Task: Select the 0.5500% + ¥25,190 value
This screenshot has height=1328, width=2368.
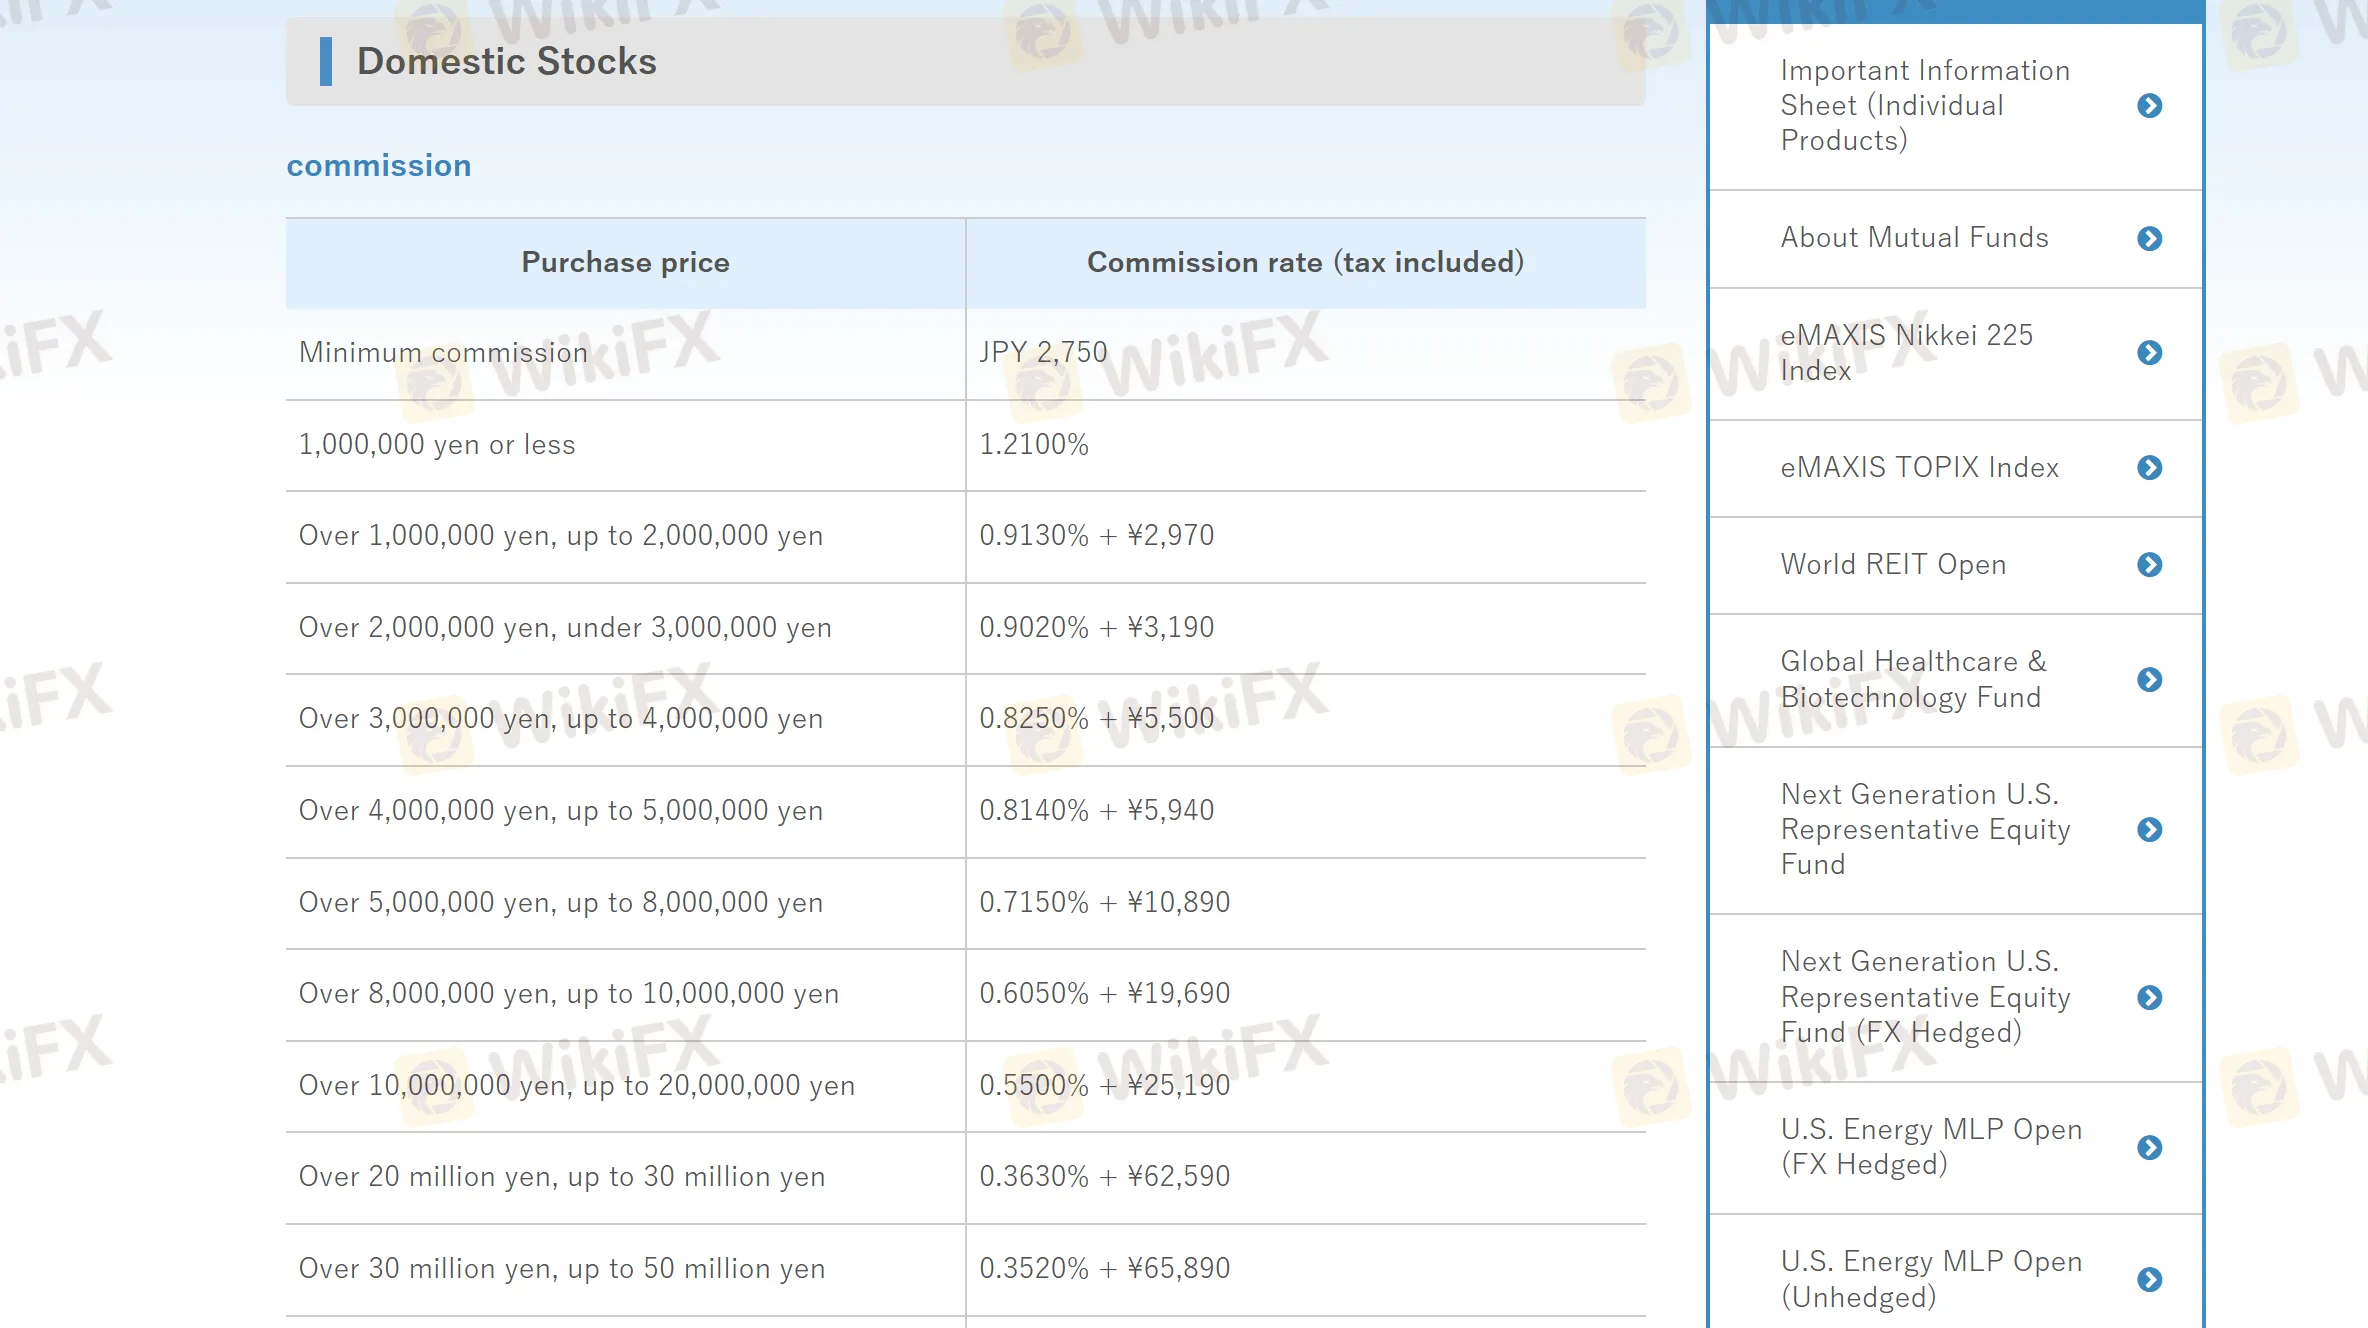Action: (1104, 1086)
